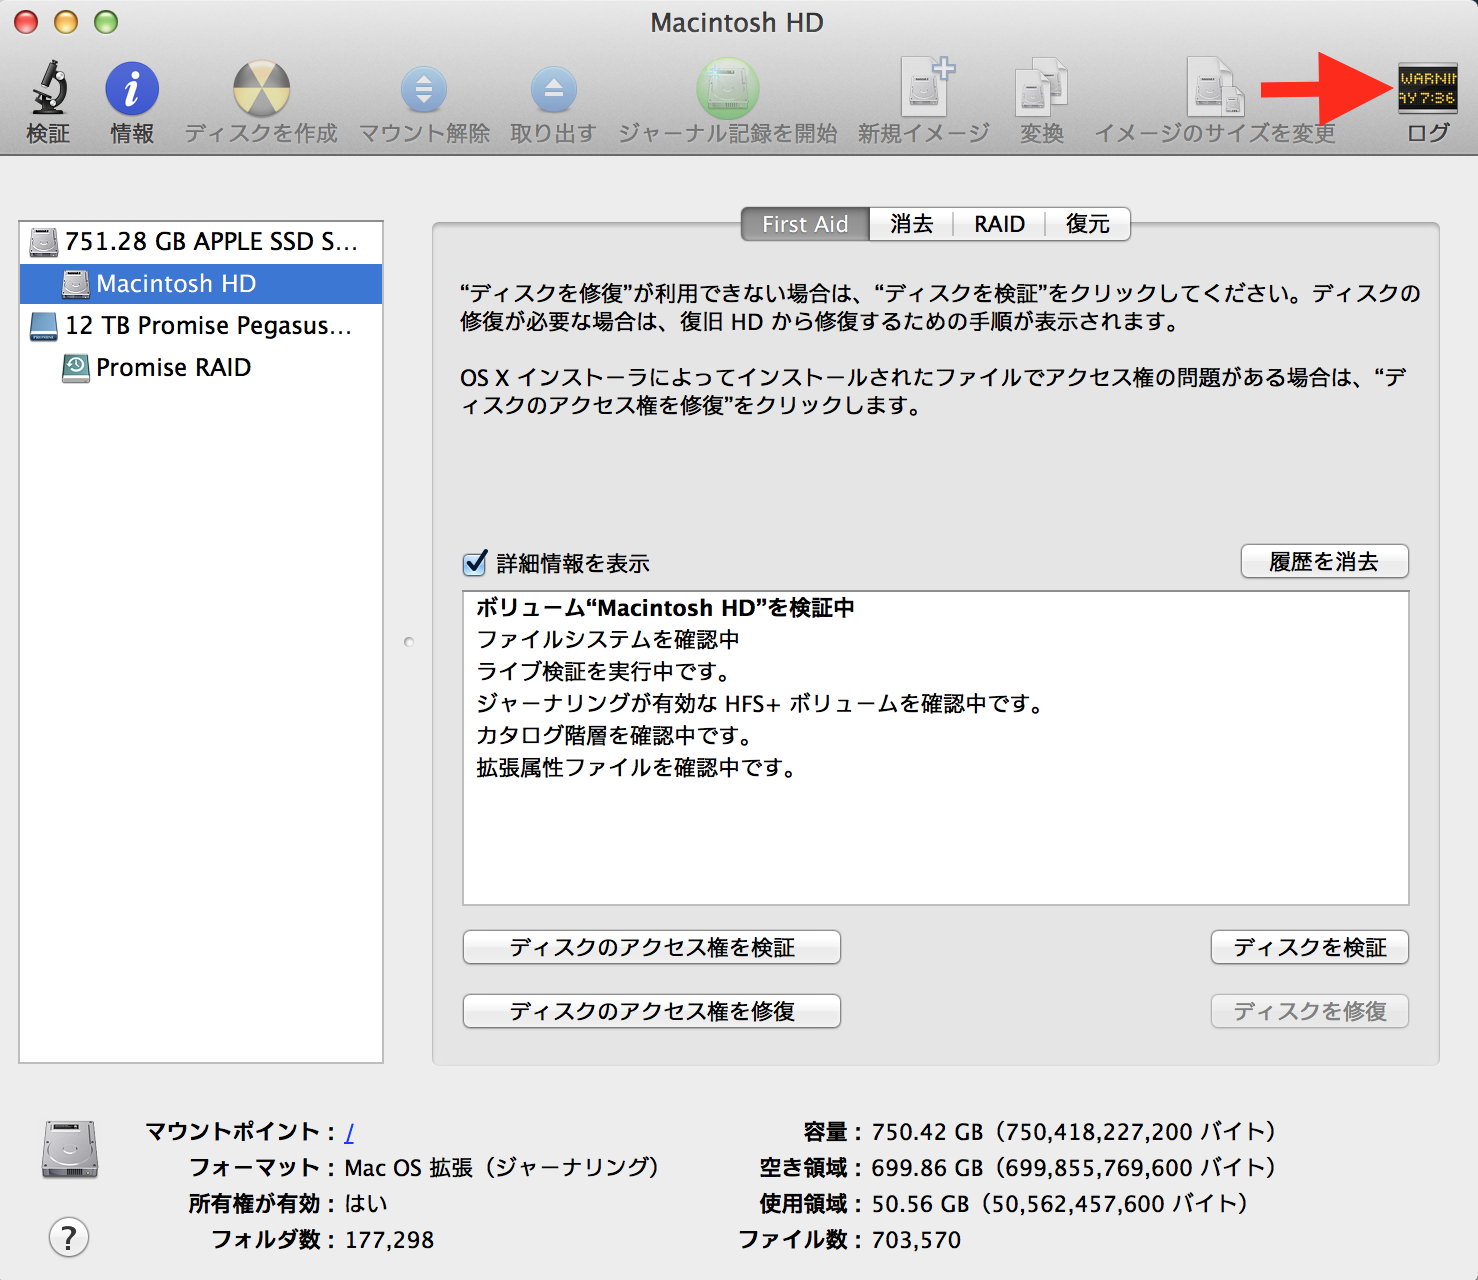Click the ディスクのアクセス権を修復 button

tap(651, 1011)
